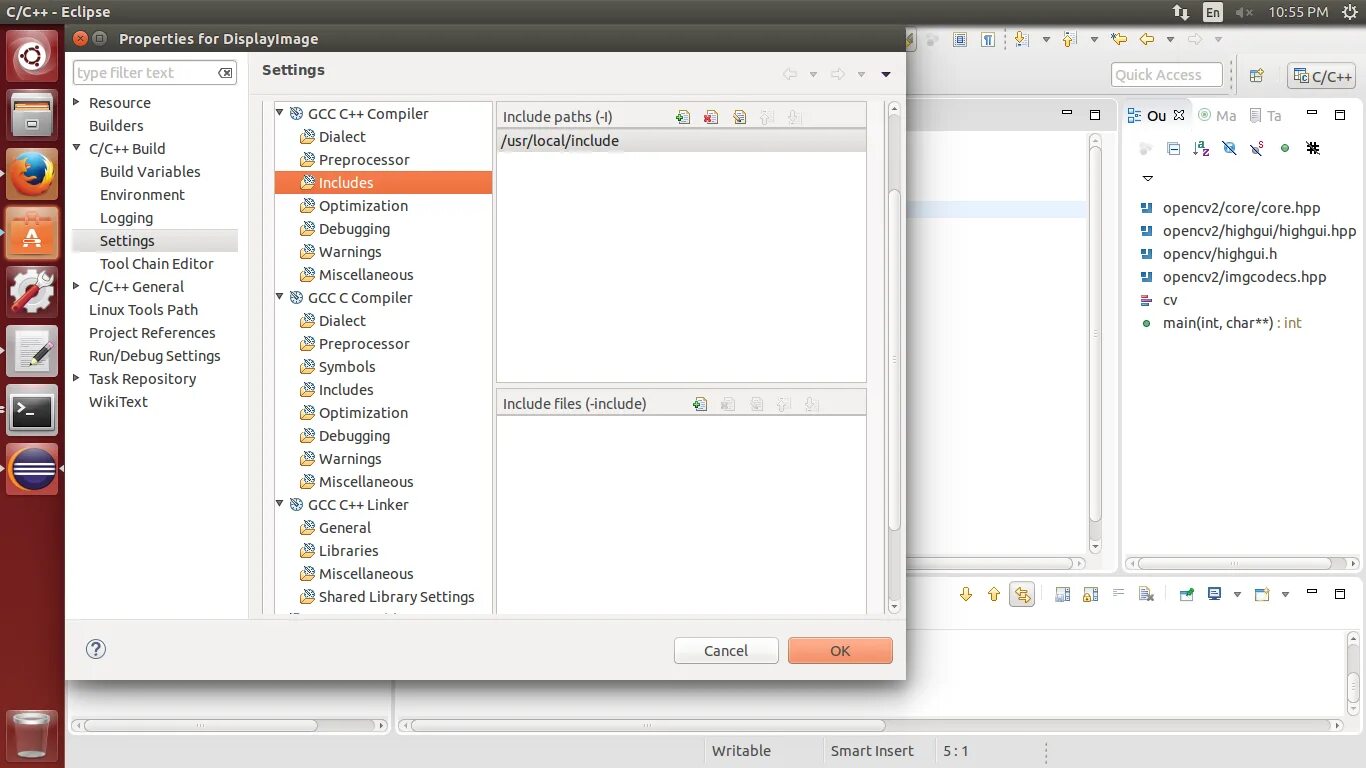
Task: Launch Firefox from Ubuntu dock
Action: 32,175
